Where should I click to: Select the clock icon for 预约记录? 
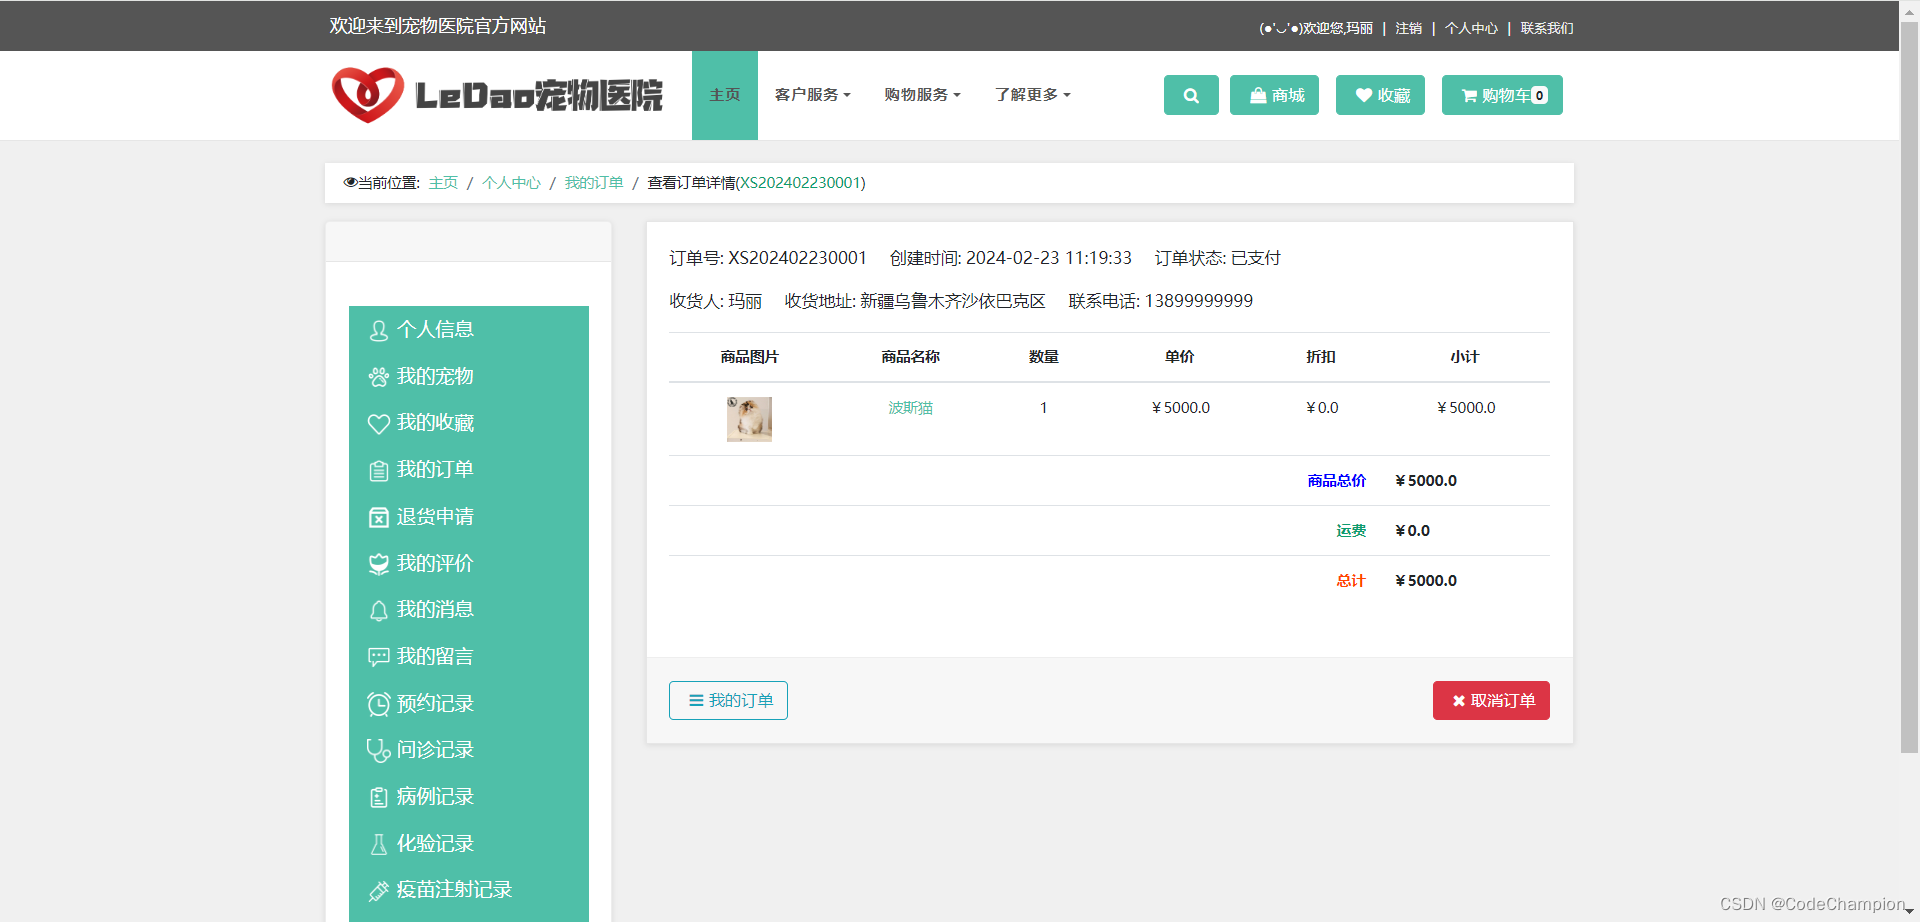[x=378, y=703]
